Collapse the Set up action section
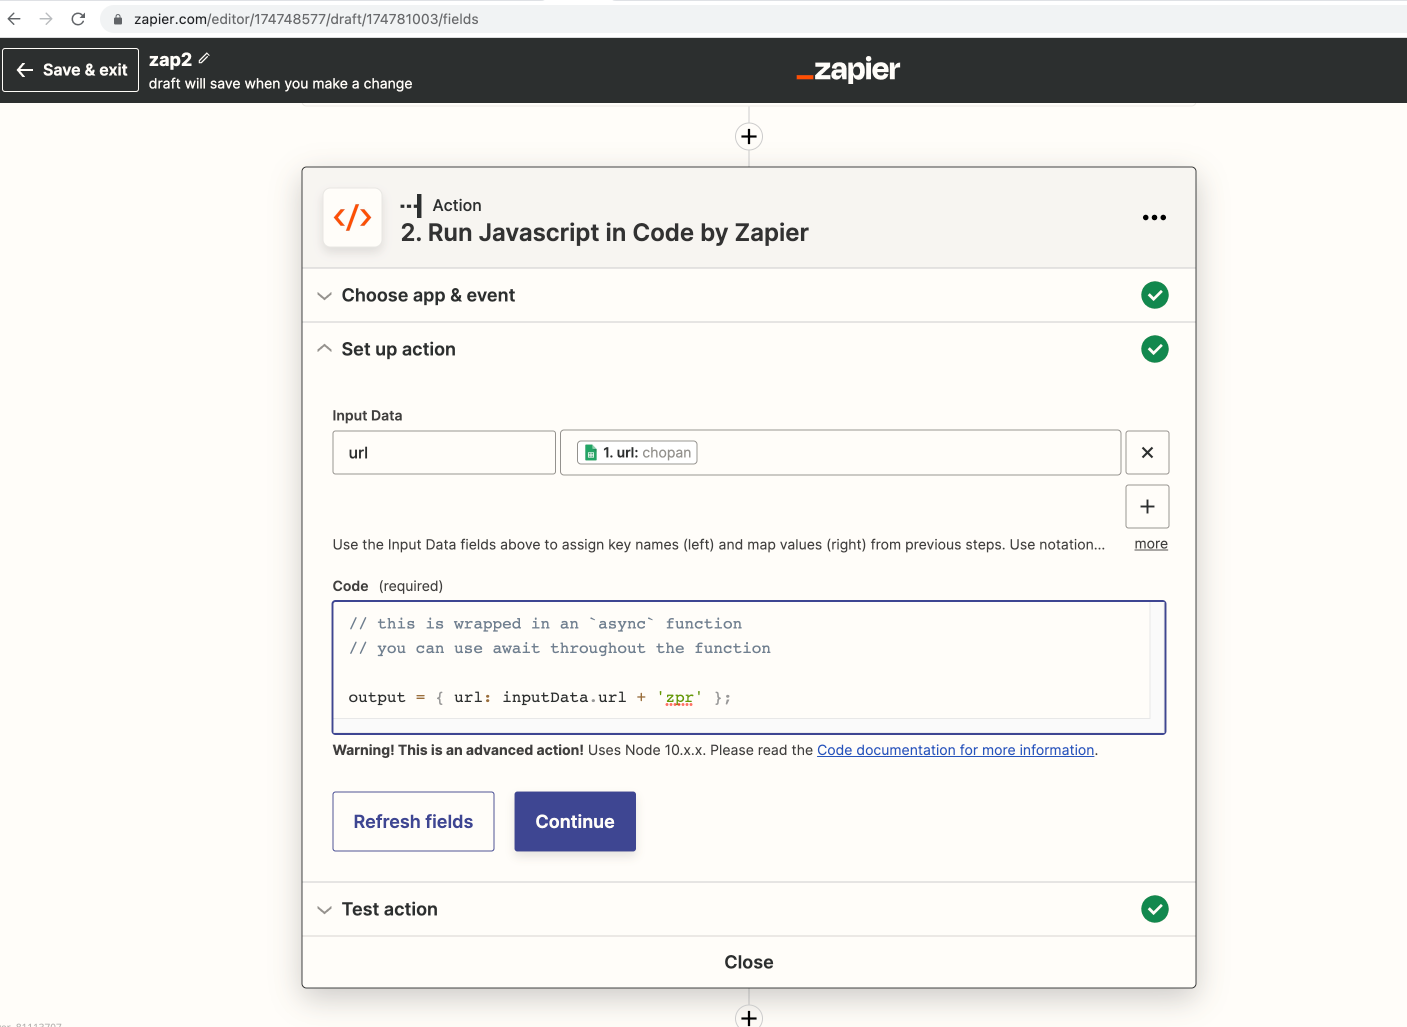This screenshot has width=1407, height=1027. [x=749, y=349]
